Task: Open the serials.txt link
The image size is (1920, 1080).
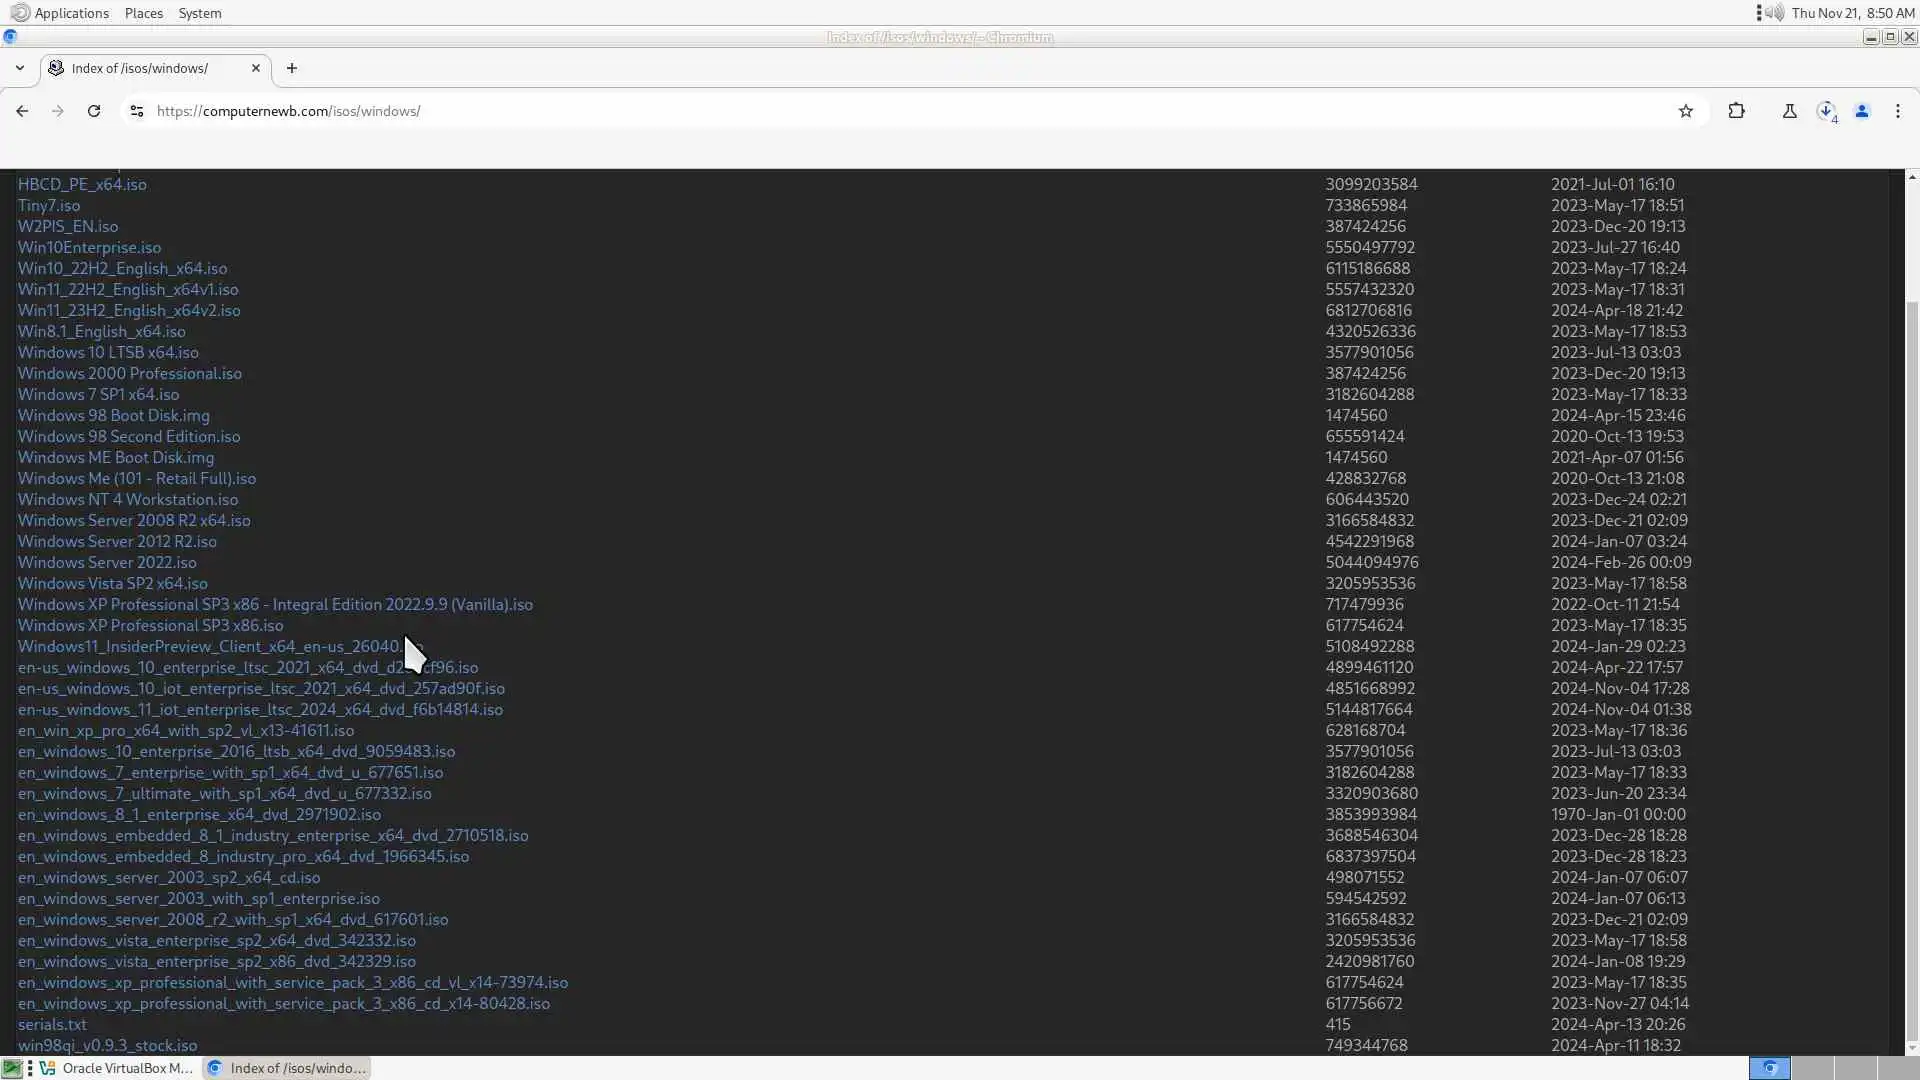Action: tap(52, 1024)
